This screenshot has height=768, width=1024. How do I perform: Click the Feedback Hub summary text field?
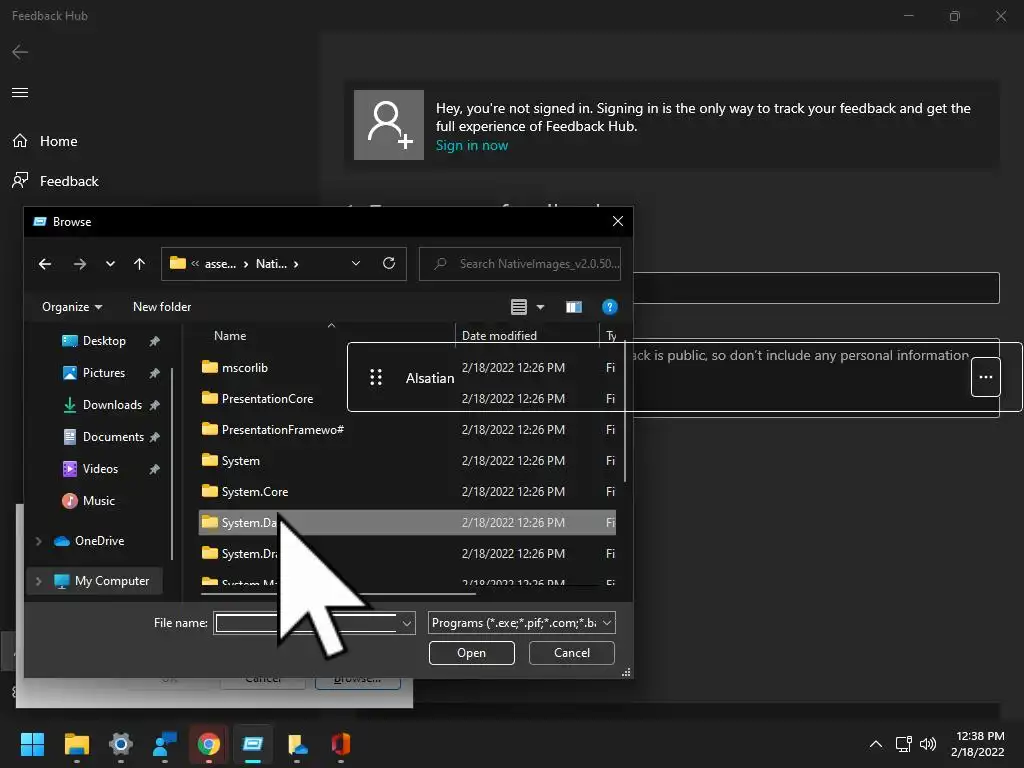[x=816, y=288]
